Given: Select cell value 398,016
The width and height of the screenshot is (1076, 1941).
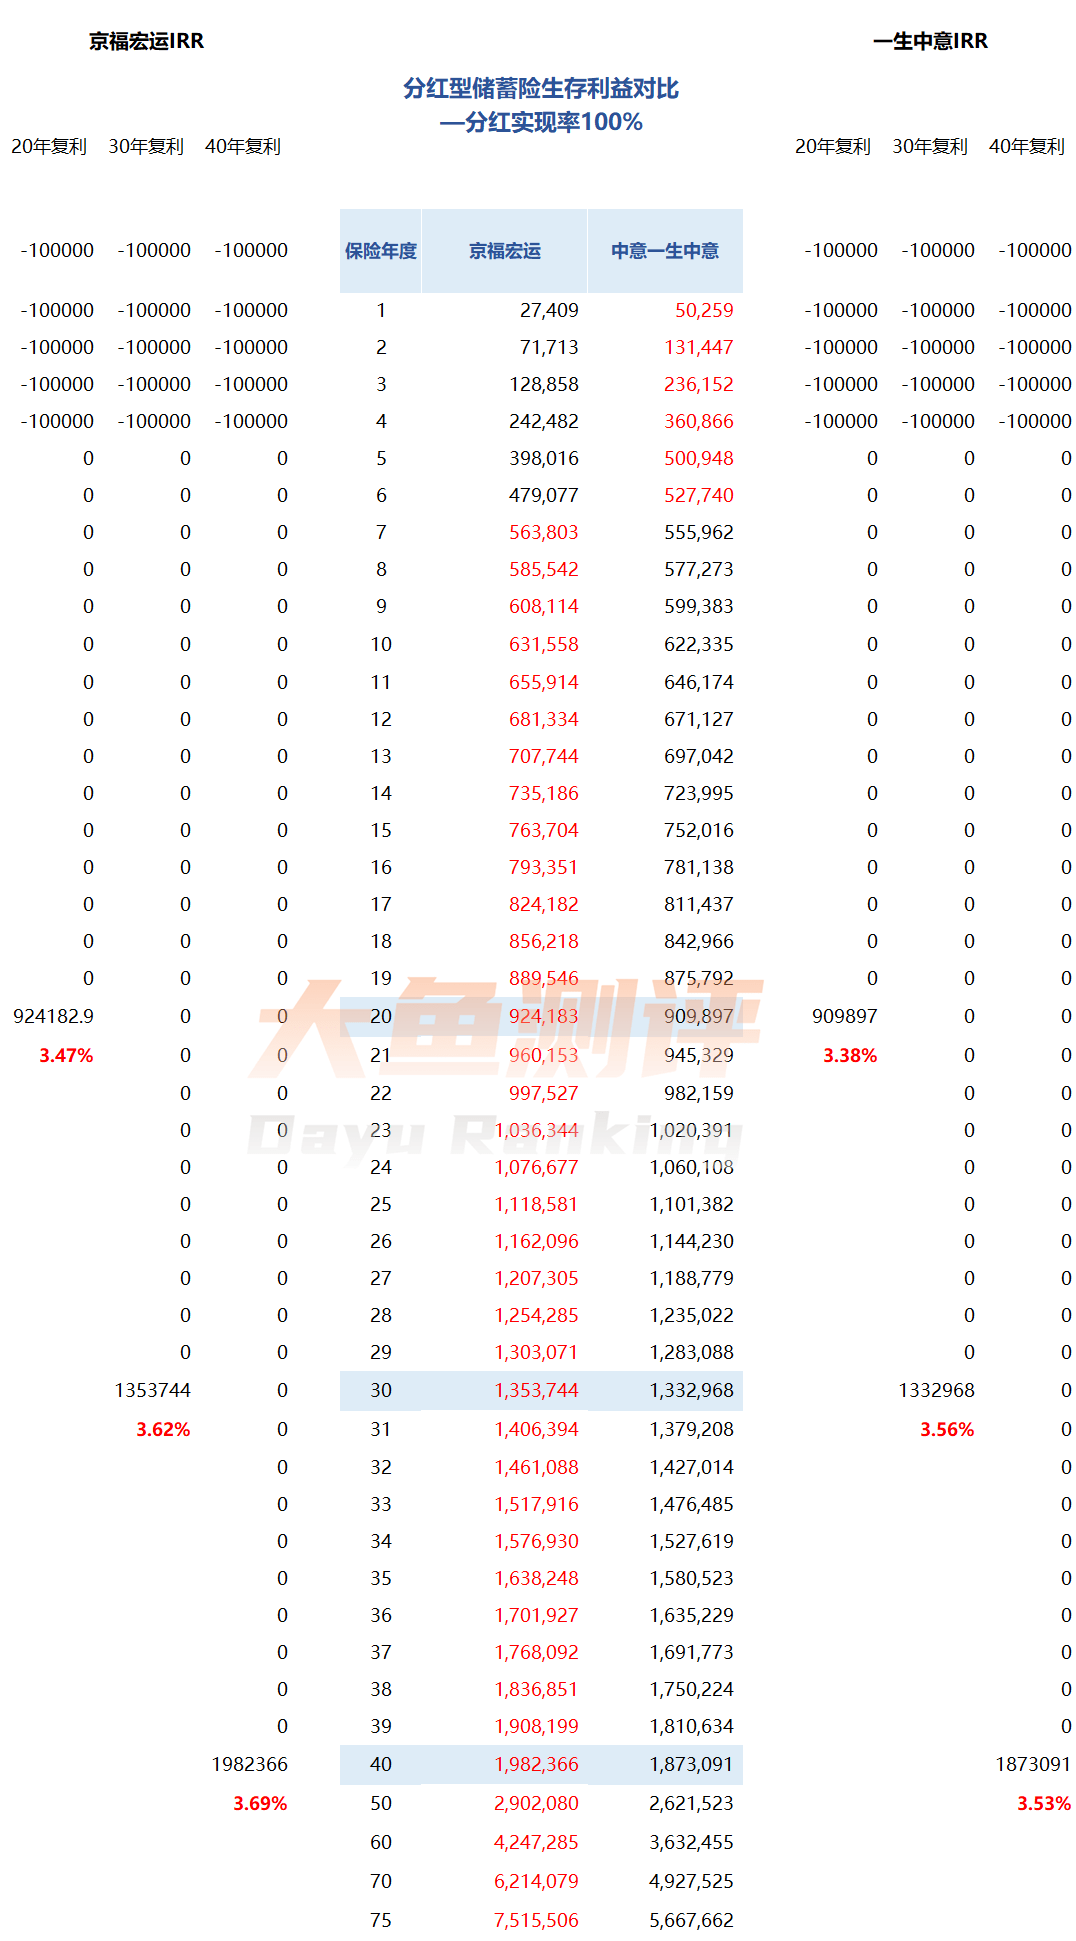Looking at the screenshot, I should [544, 458].
